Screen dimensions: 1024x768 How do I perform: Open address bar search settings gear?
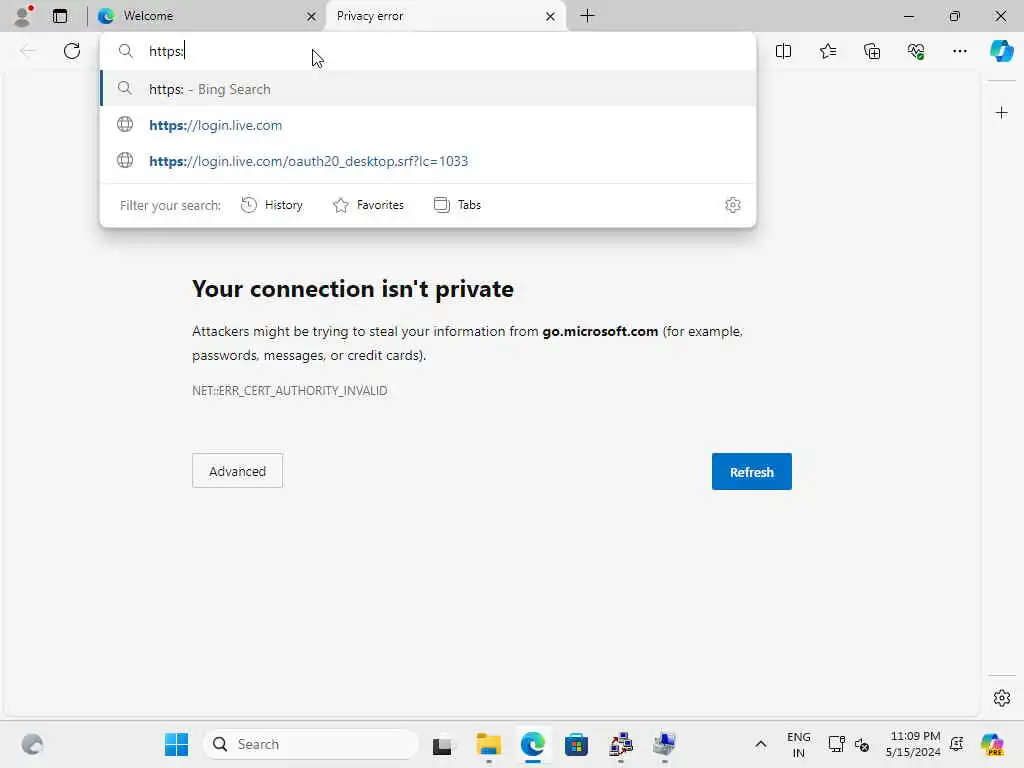pyautogui.click(x=733, y=205)
